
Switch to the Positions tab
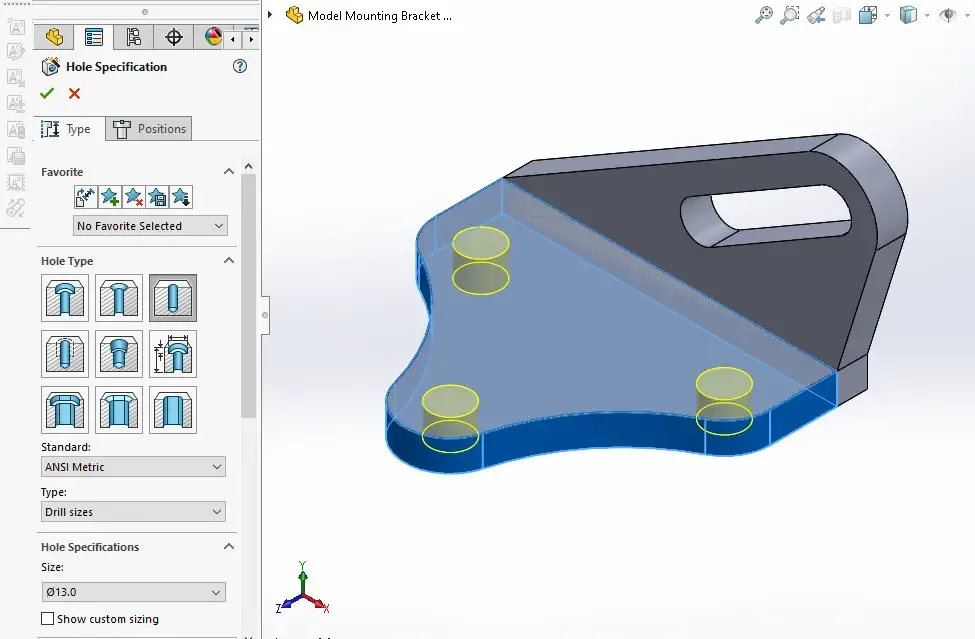click(149, 129)
